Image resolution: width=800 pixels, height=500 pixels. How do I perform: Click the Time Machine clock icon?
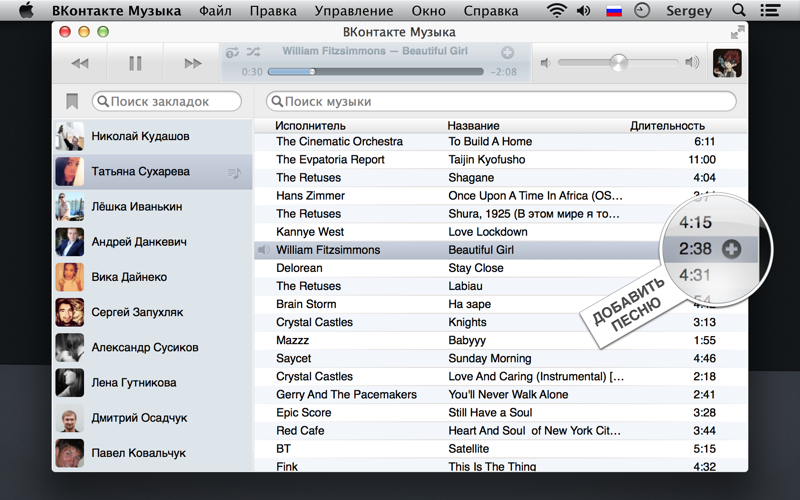pyautogui.click(x=642, y=10)
